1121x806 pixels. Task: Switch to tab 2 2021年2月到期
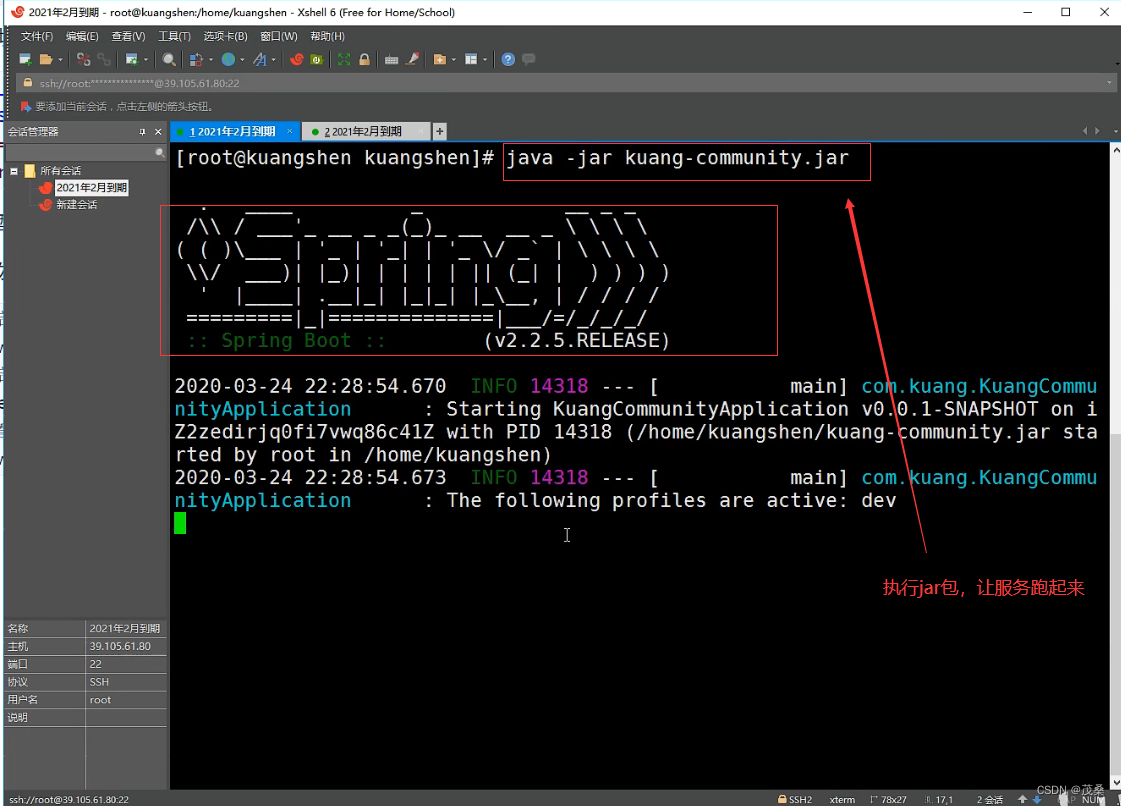coord(362,132)
